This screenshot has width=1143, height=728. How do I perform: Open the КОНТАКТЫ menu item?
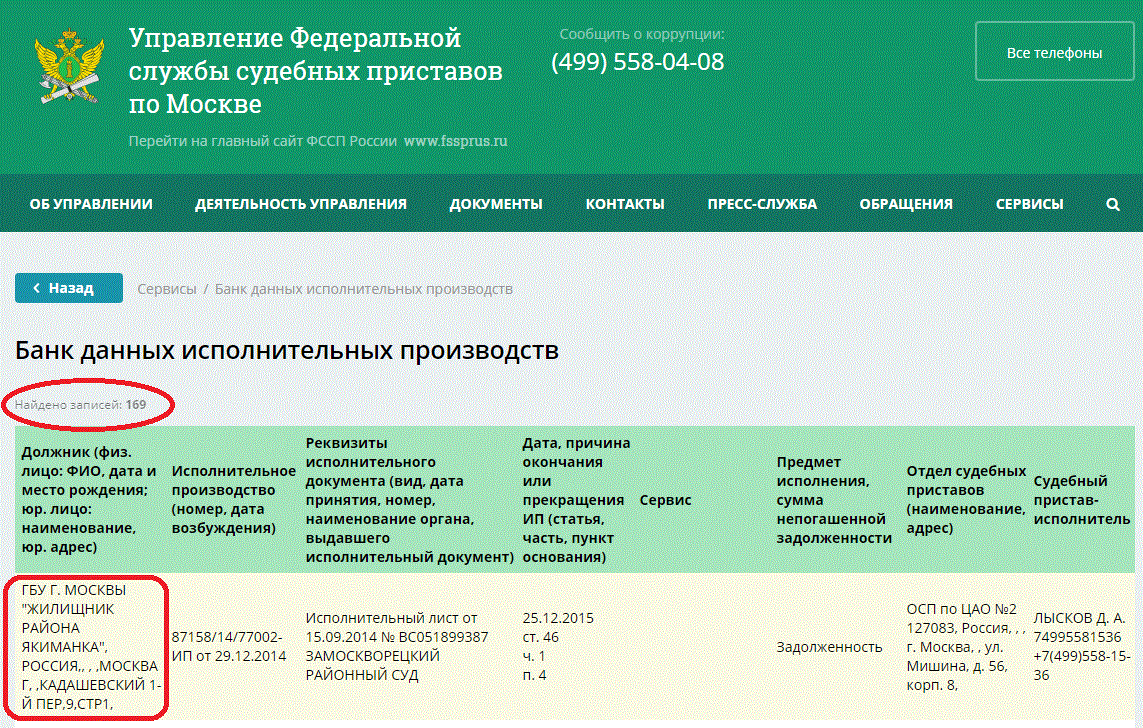625,204
